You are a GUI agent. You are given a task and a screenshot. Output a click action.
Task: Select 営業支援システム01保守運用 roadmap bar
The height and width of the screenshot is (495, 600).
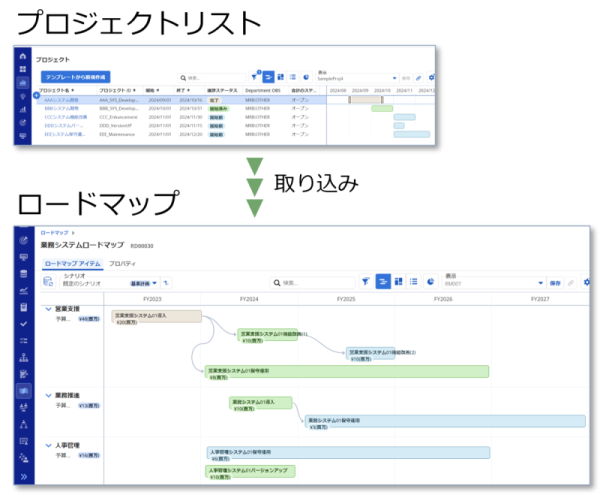(347, 371)
